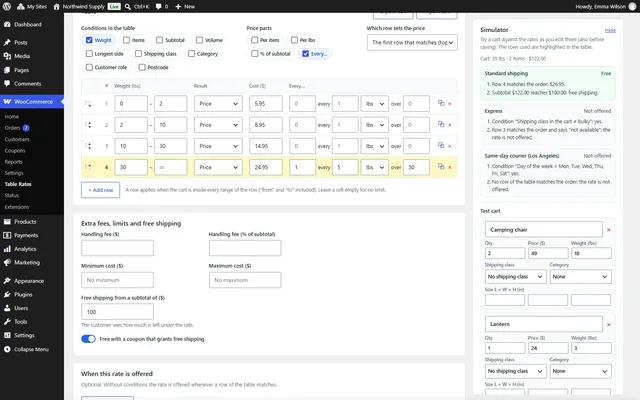Uncheck the Weight condition

pyautogui.click(x=89, y=40)
